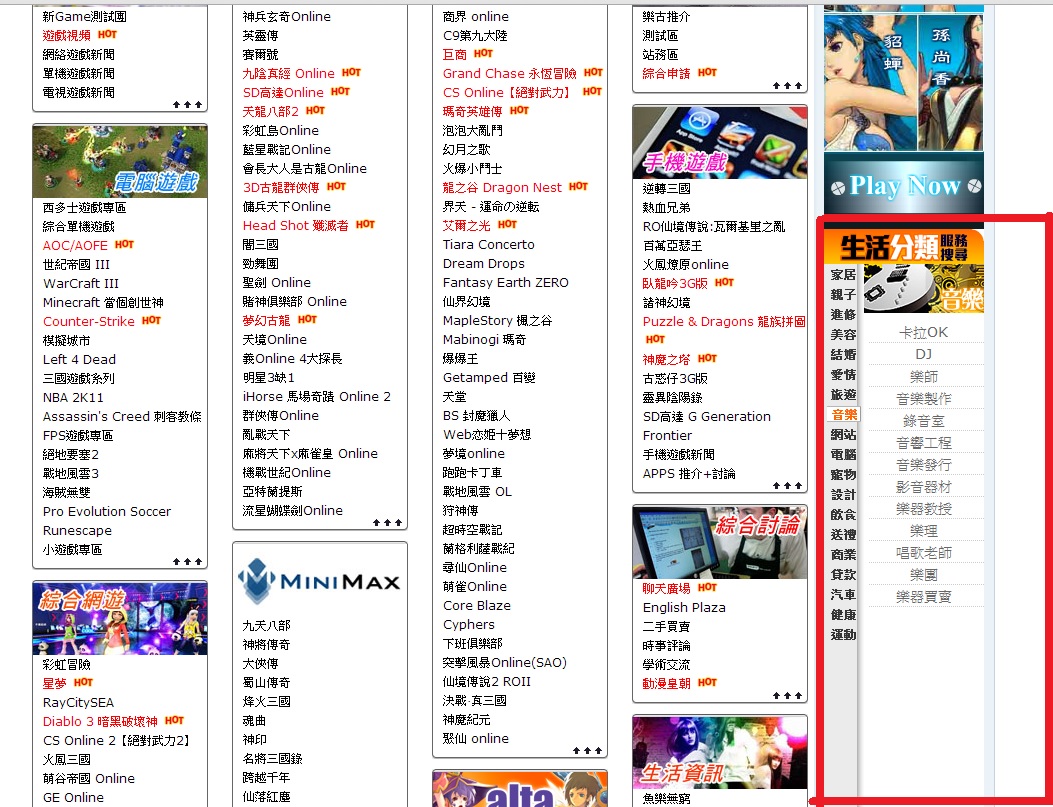Viewport: 1053px width, 807px height.
Task: Open the Minecraft 當個創世神 forum
Action: coord(103,303)
